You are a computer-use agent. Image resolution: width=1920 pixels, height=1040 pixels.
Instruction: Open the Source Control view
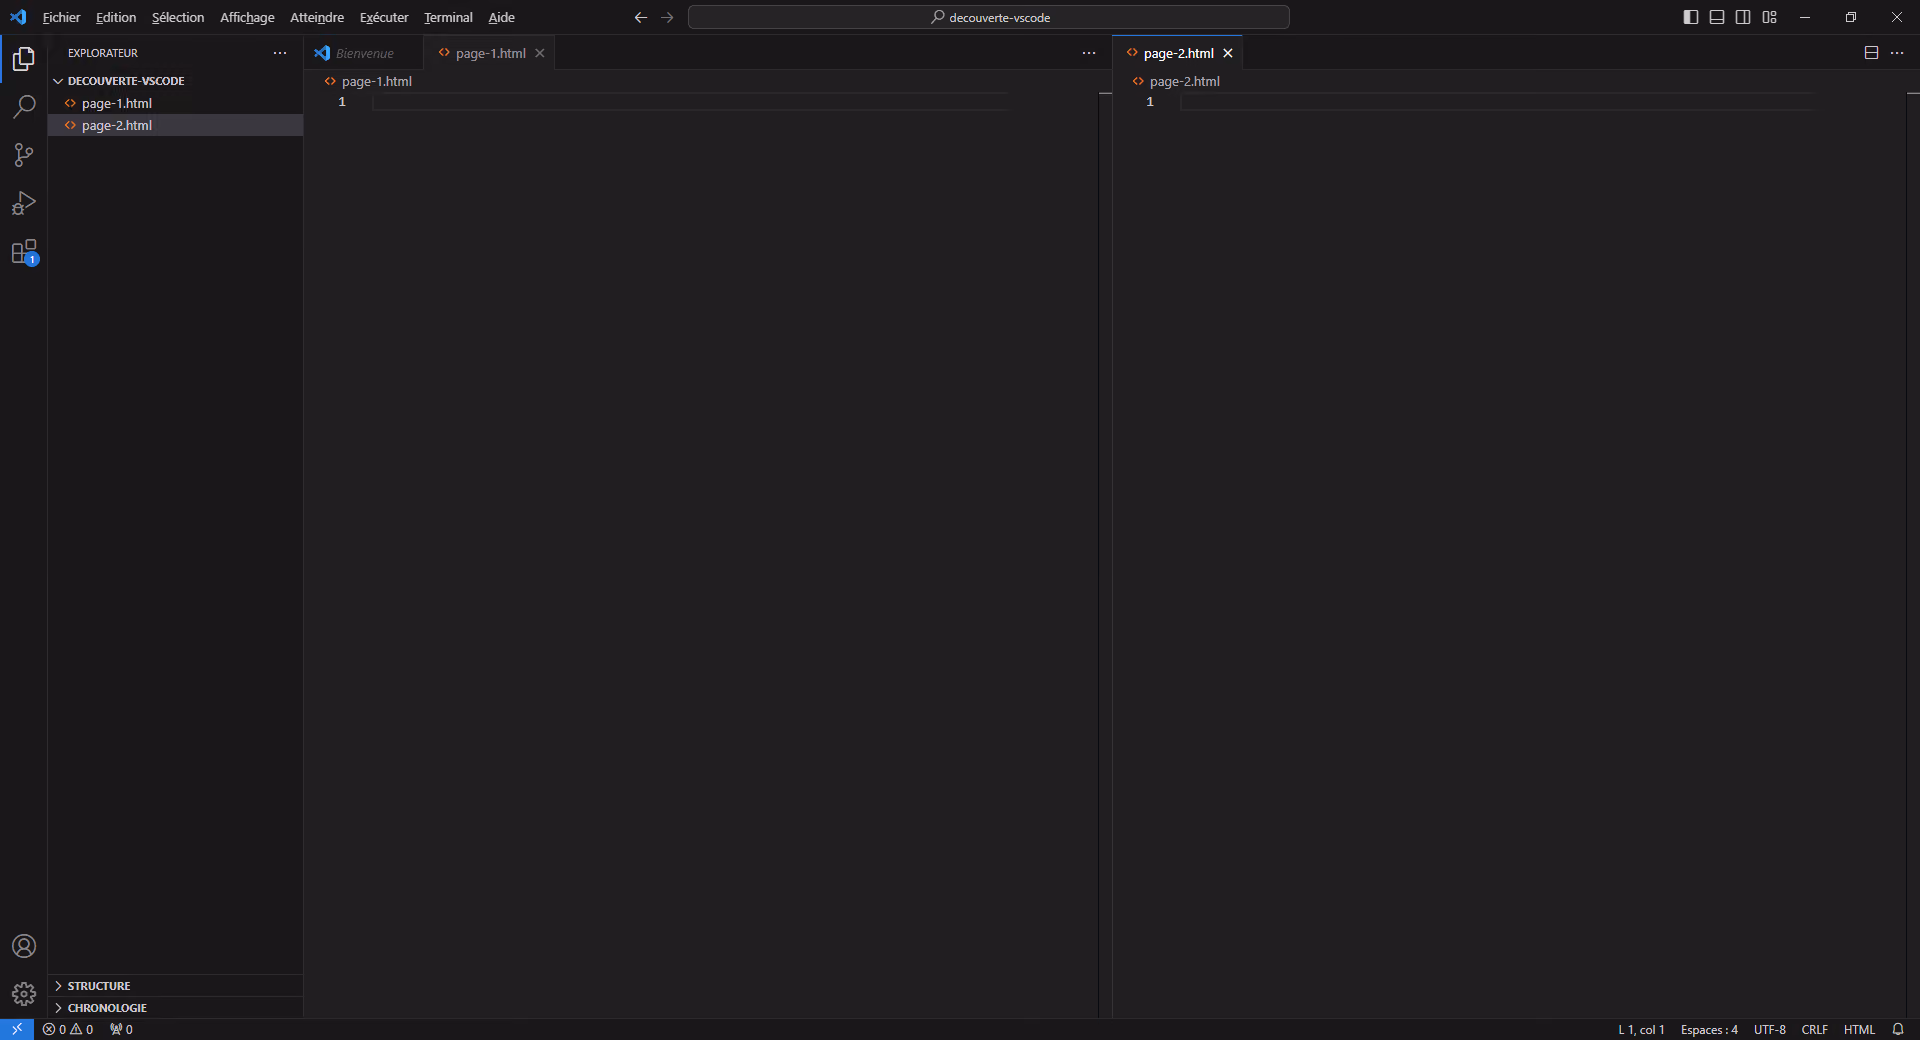coord(24,155)
